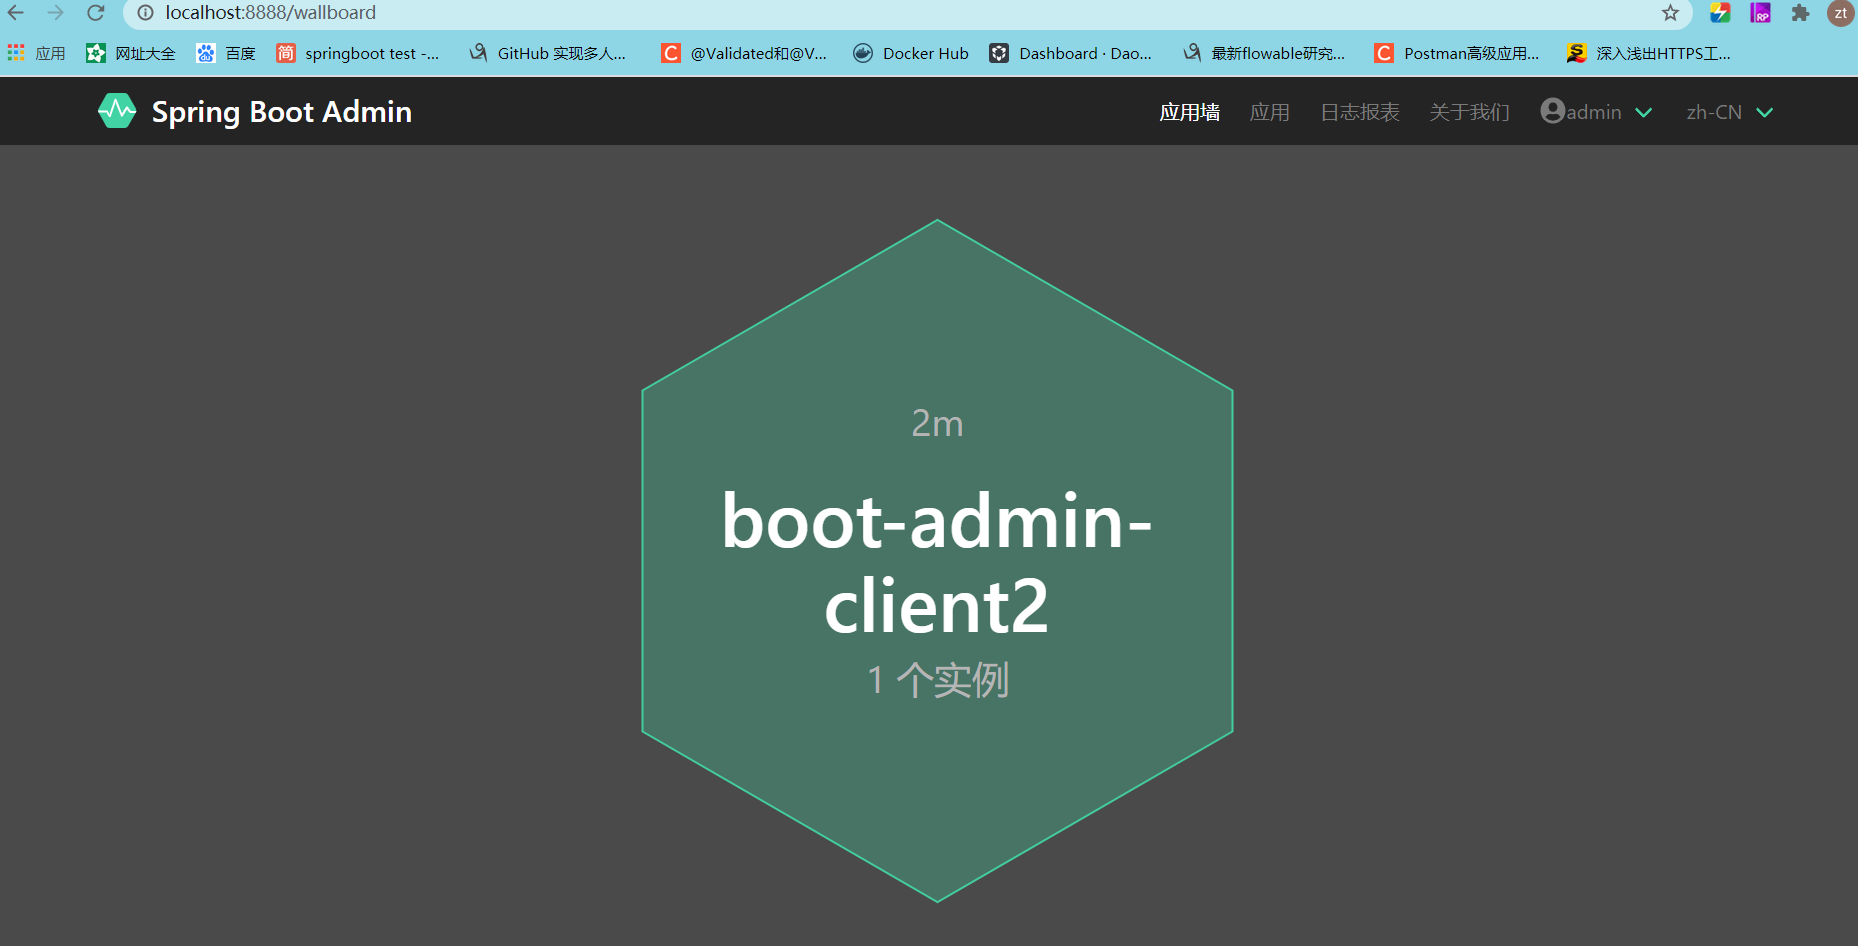
Task: Open the 深入浅出HTTPS bookmark
Action: [x=1649, y=53]
